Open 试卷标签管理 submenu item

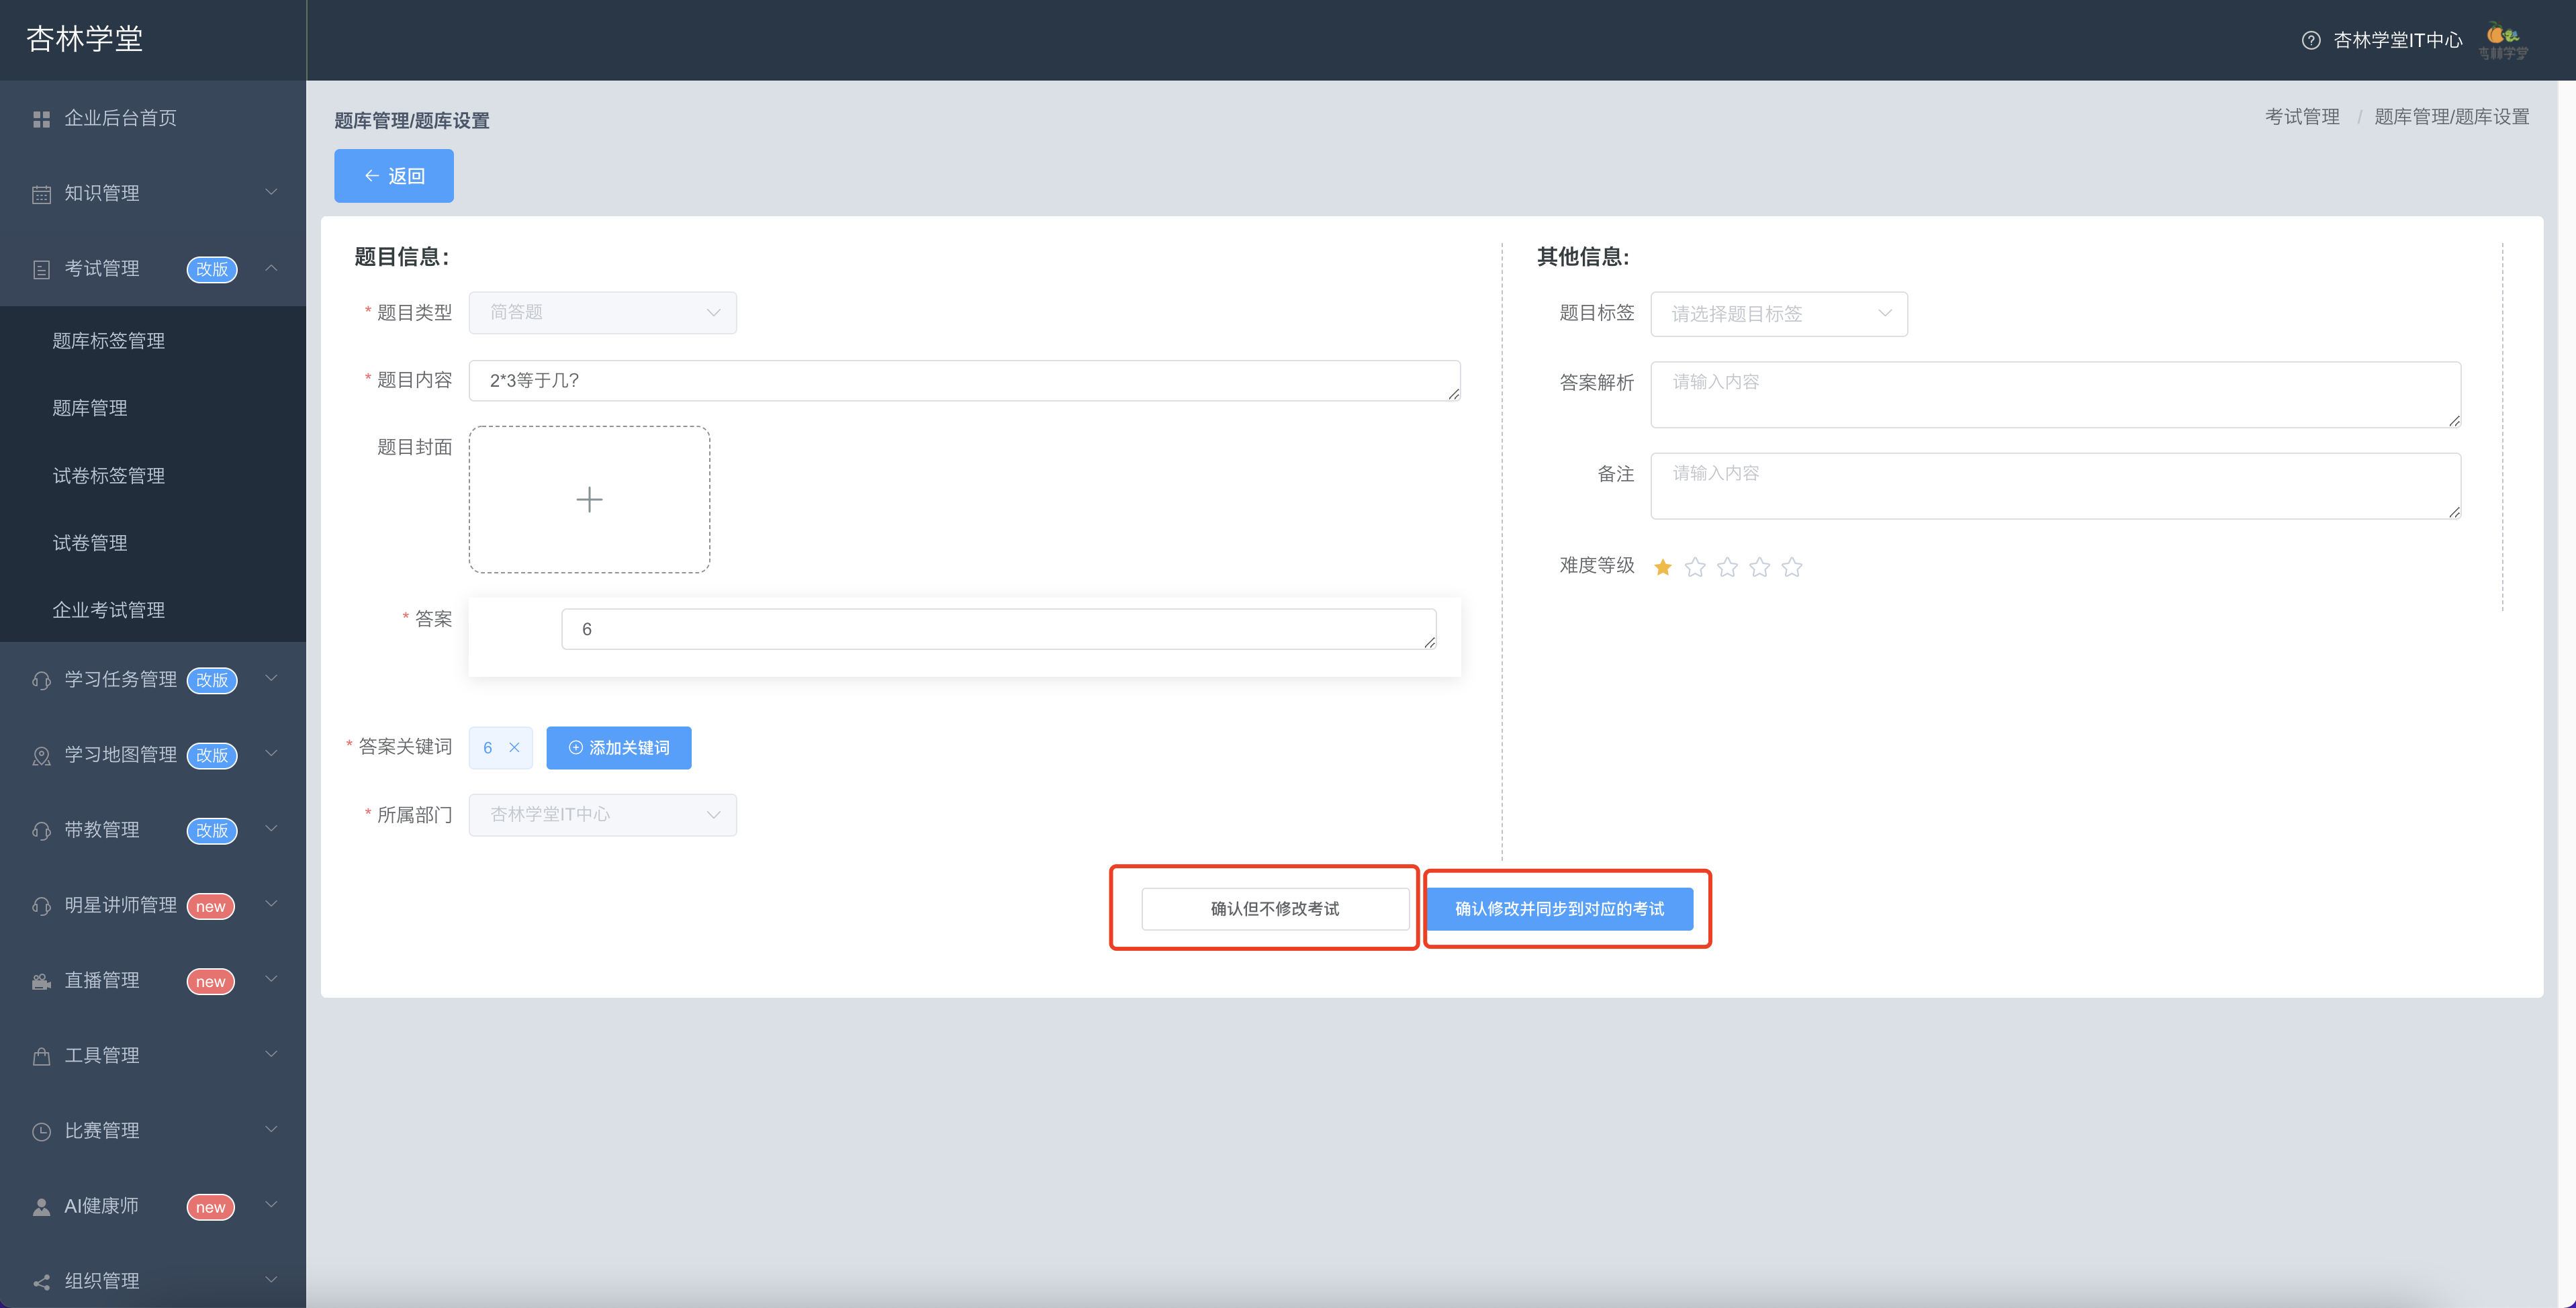pyautogui.click(x=108, y=475)
